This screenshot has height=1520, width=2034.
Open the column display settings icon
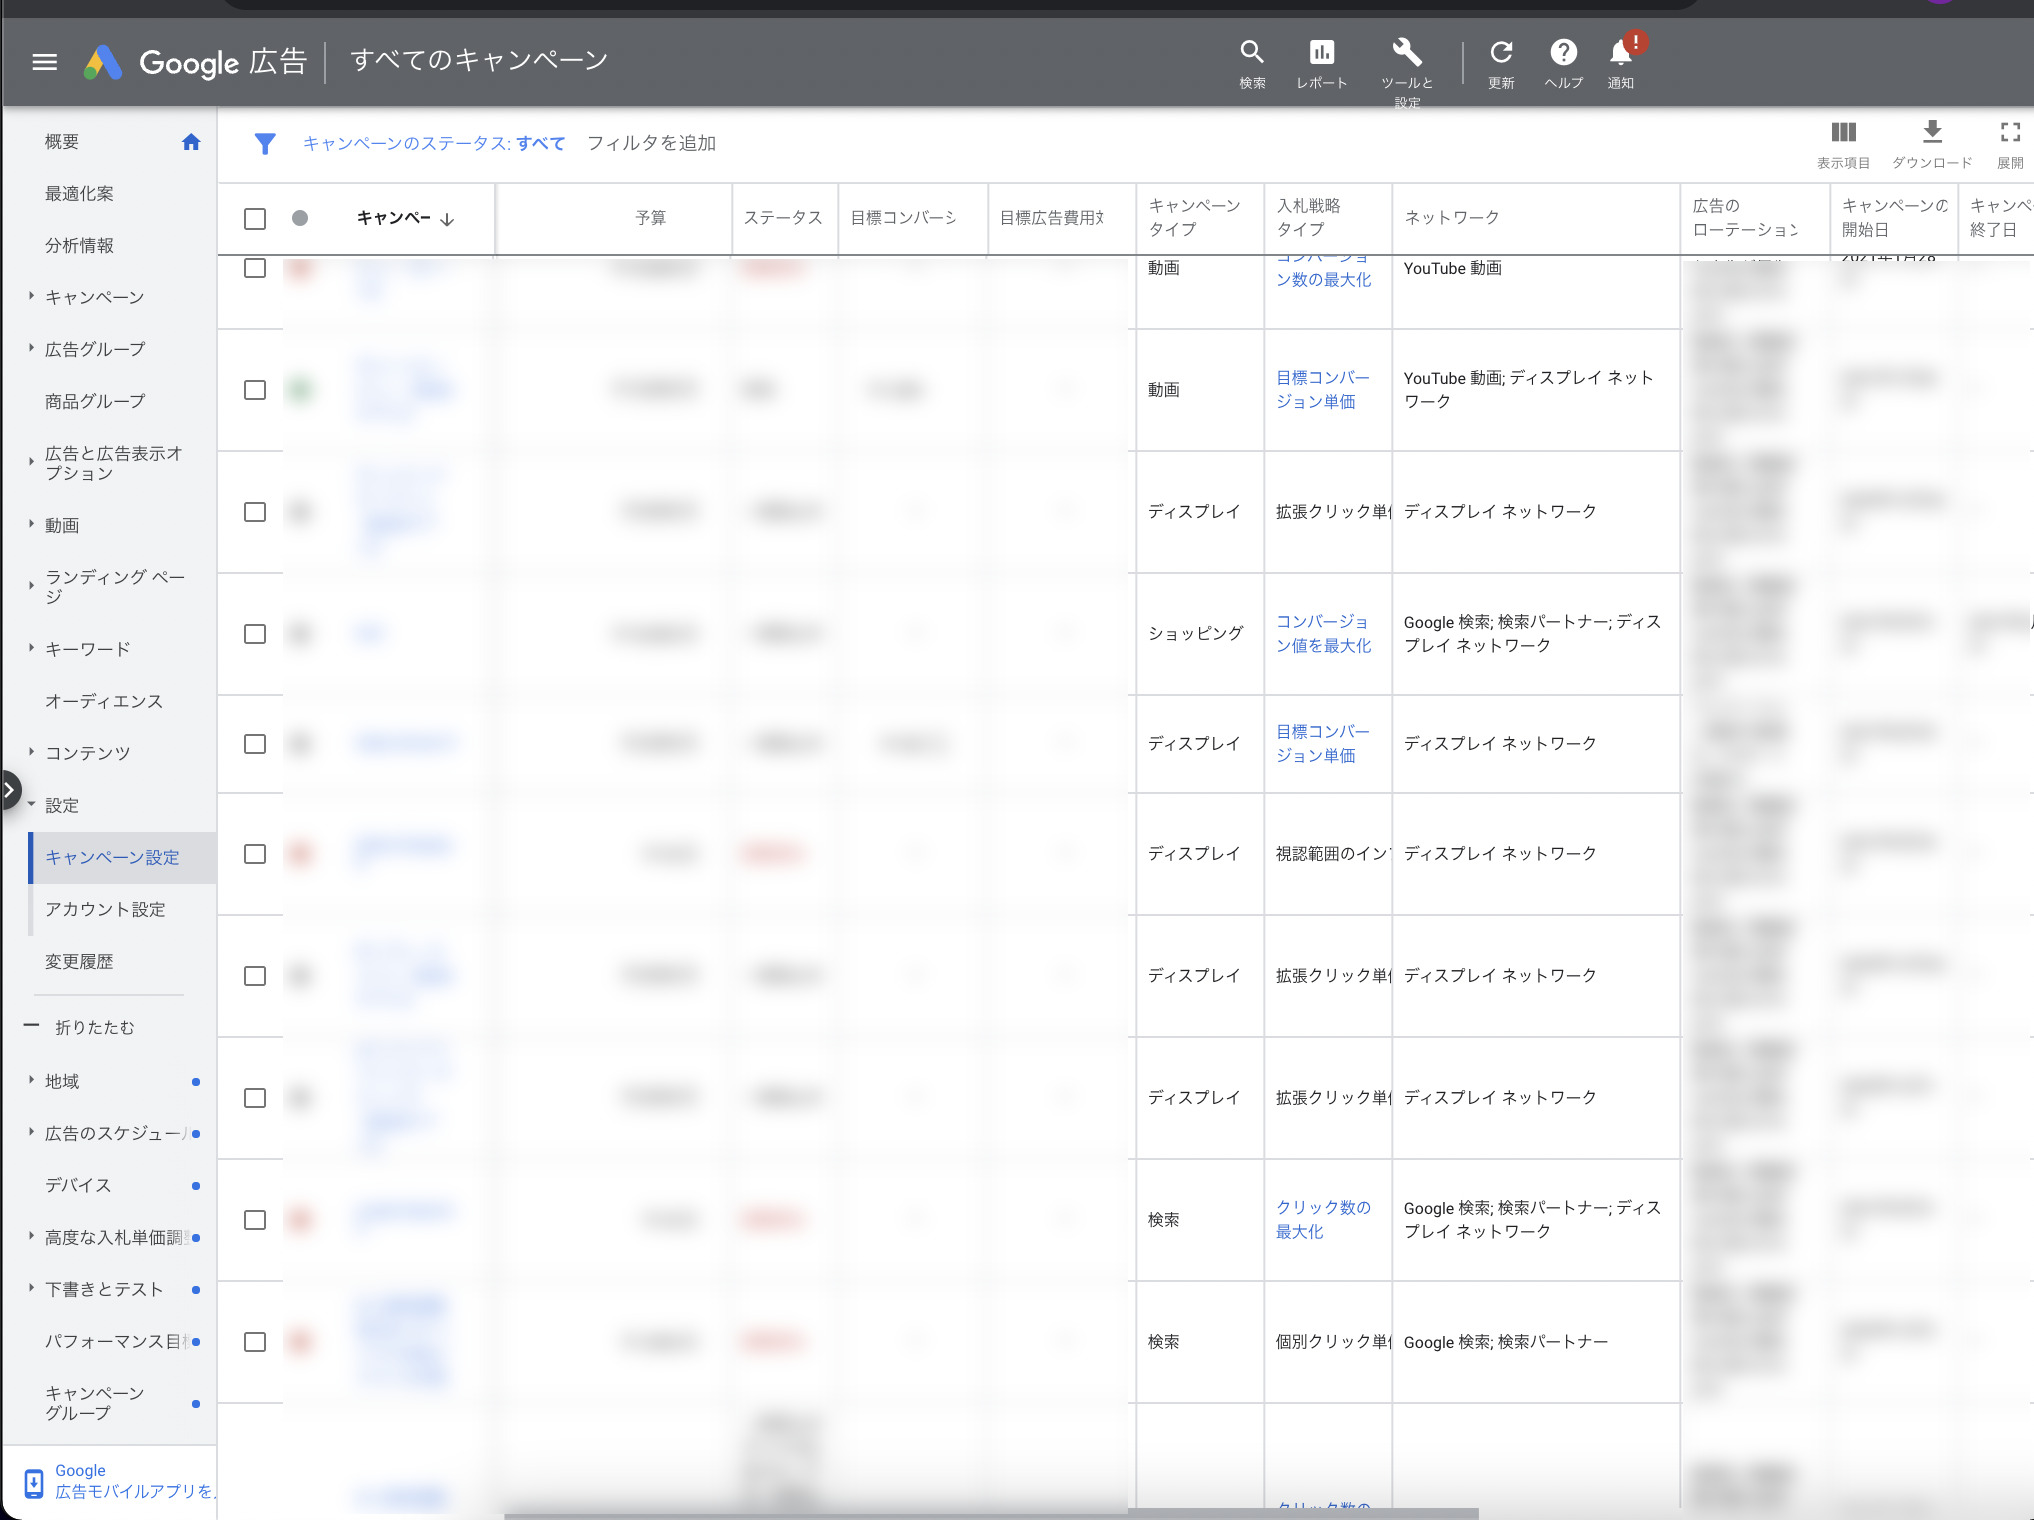1843,132
